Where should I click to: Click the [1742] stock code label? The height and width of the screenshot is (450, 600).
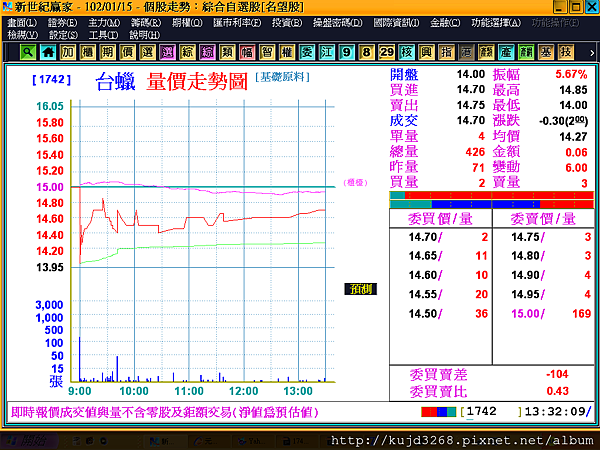[x=52, y=79]
